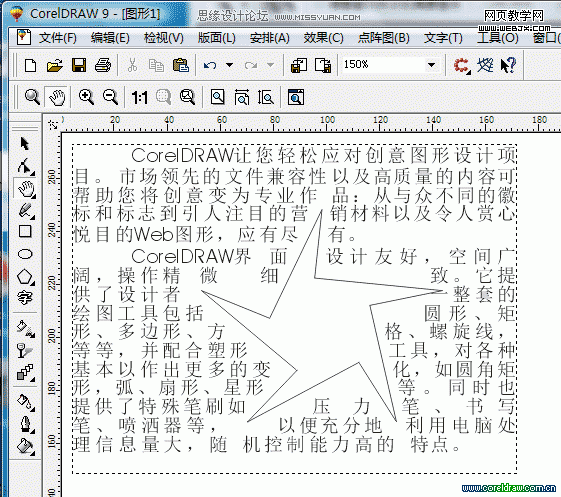Select the Pick arrow tool
Viewport: 561px width, 497px height.
coord(24,143)
